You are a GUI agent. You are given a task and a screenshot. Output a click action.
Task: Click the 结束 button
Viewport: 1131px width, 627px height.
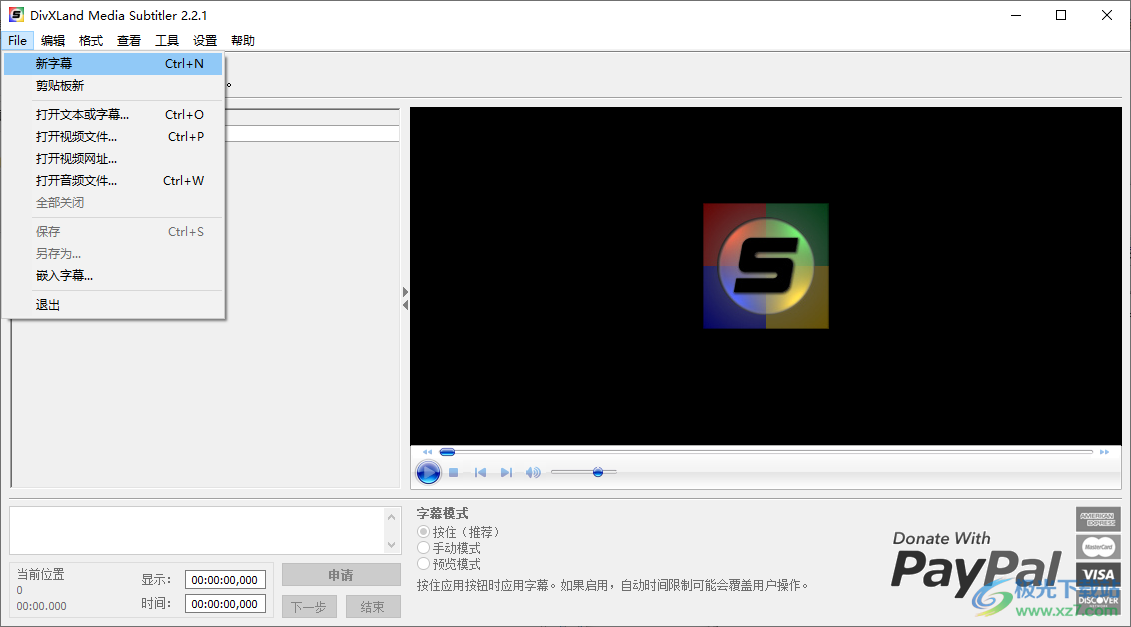click(373, 607)
